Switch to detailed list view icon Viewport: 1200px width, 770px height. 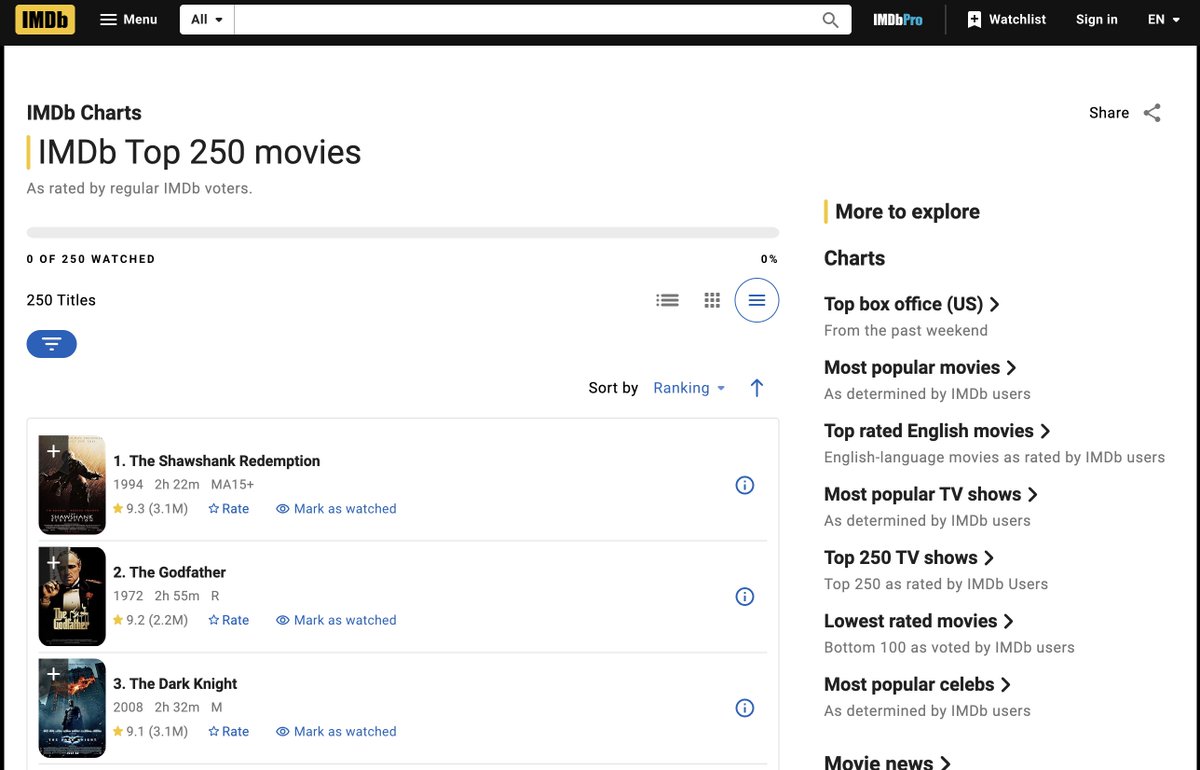667,300
